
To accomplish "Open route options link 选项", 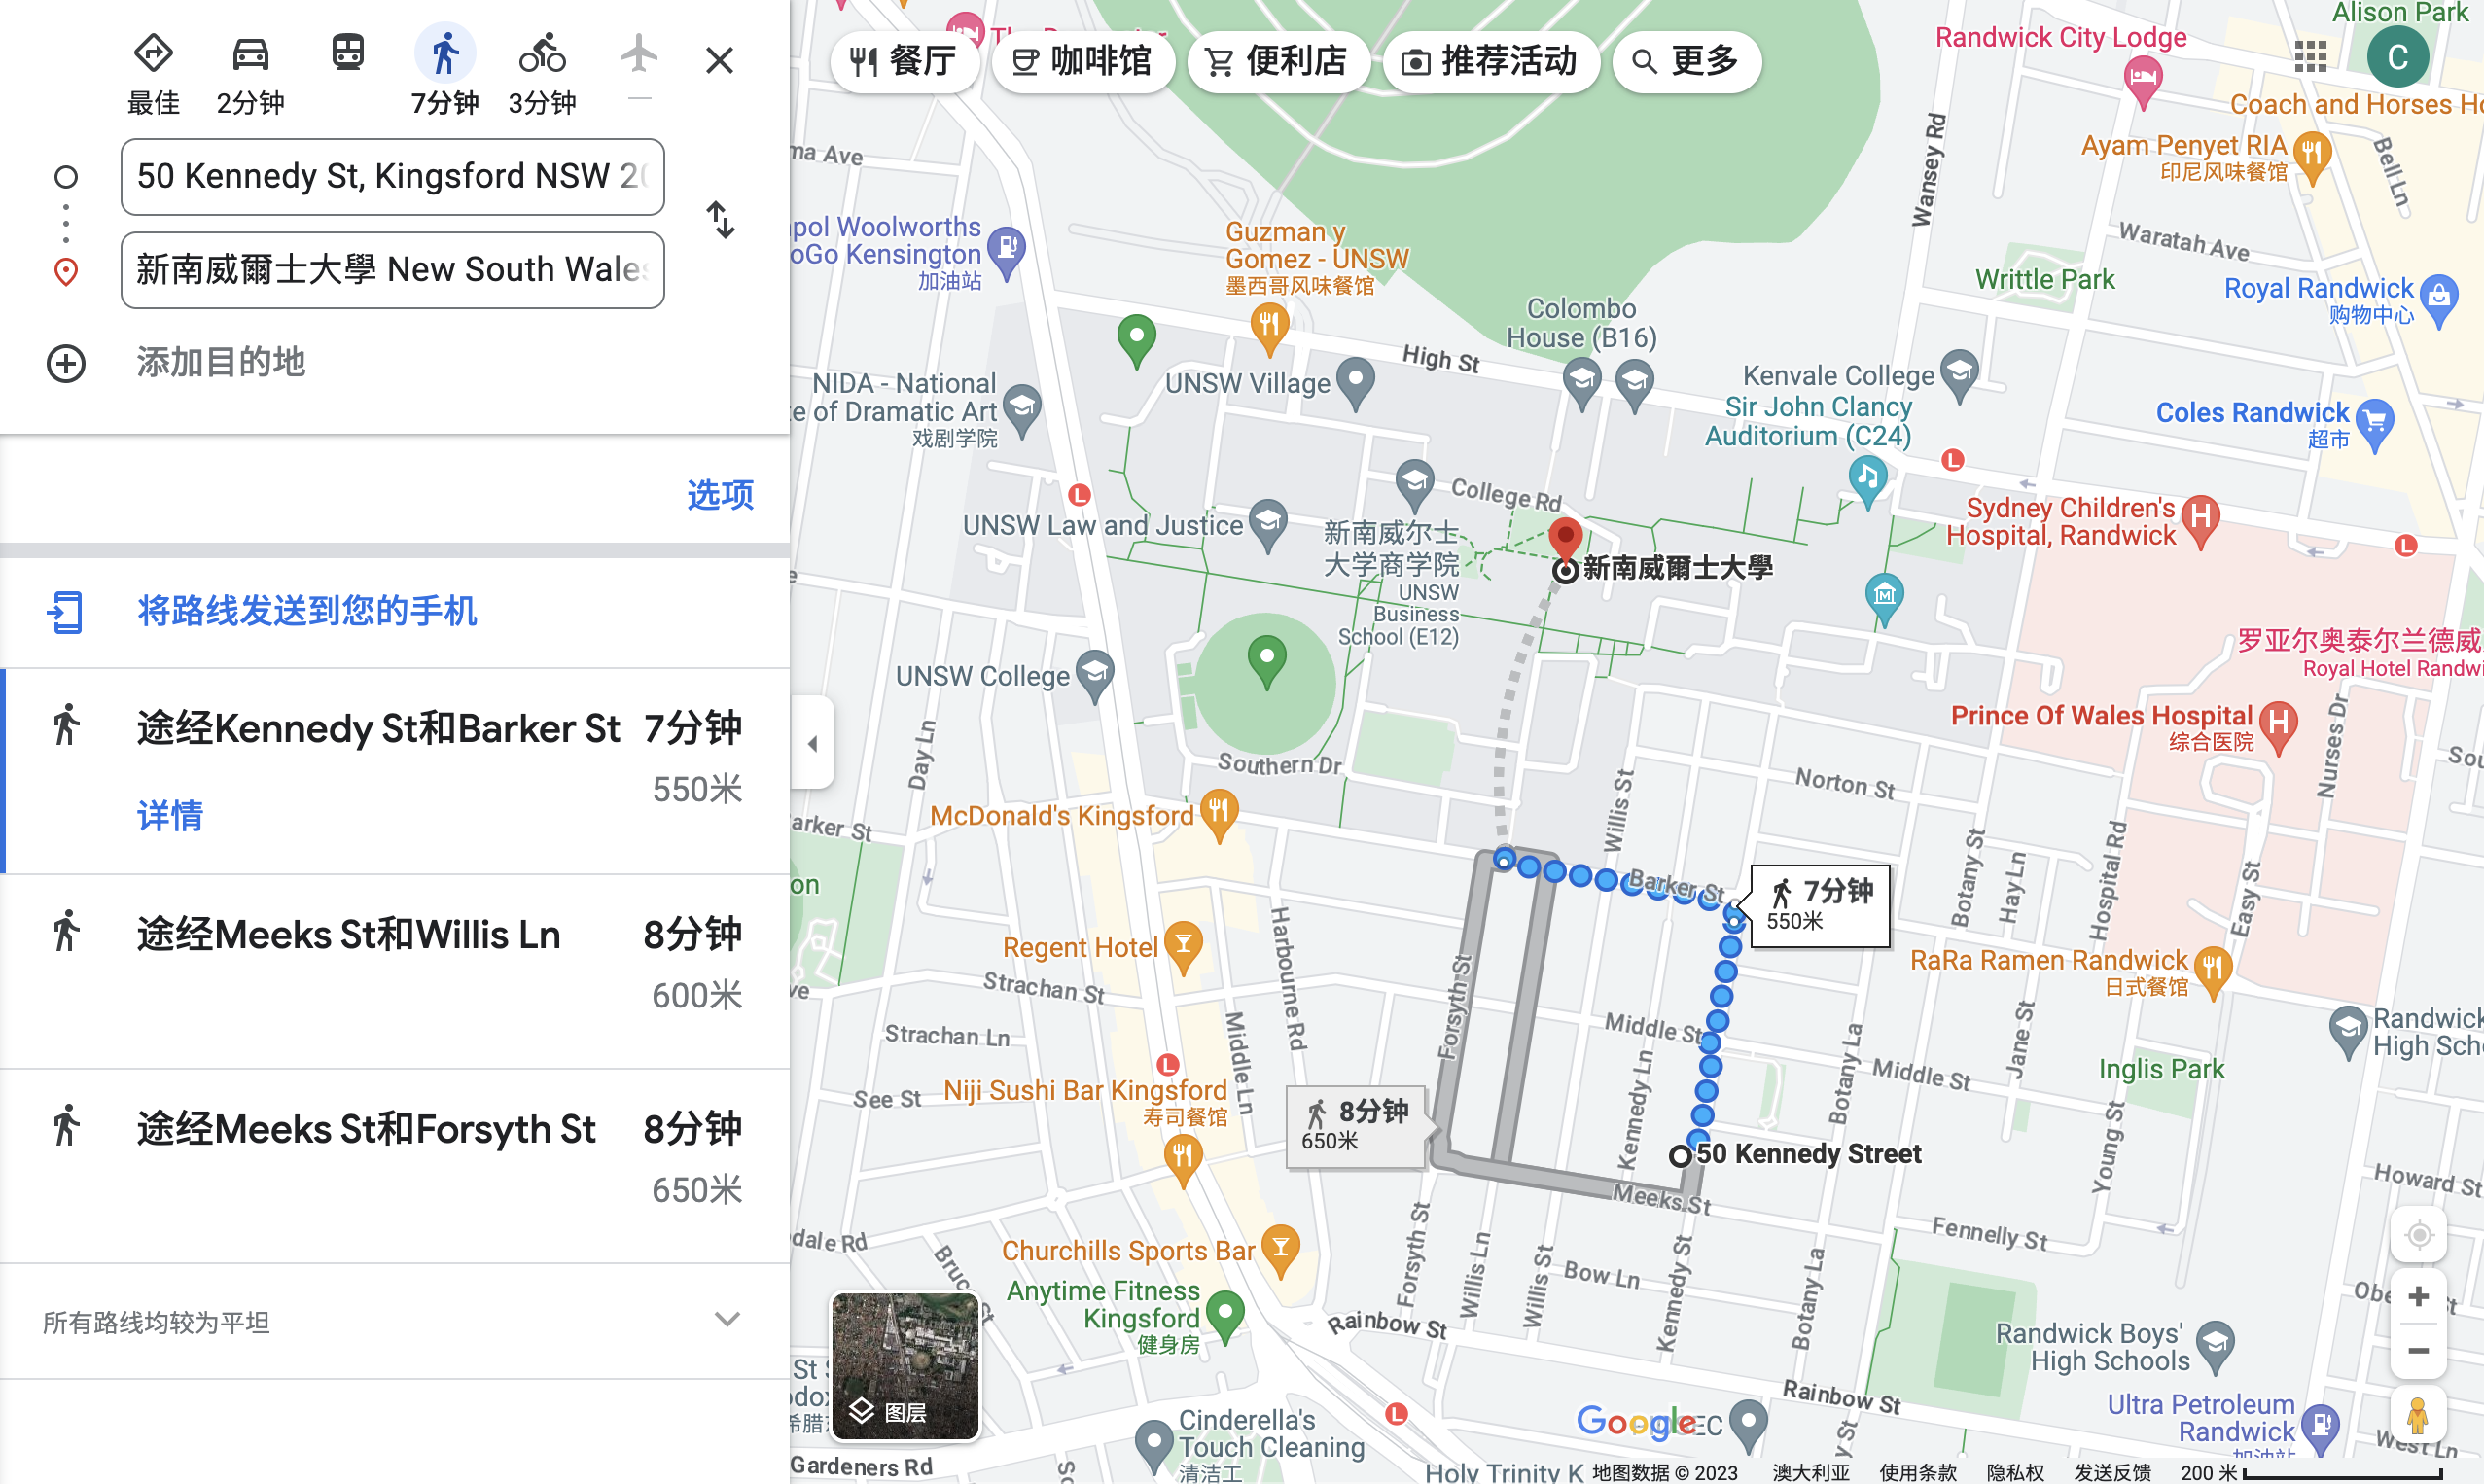I will click(720, 494).
